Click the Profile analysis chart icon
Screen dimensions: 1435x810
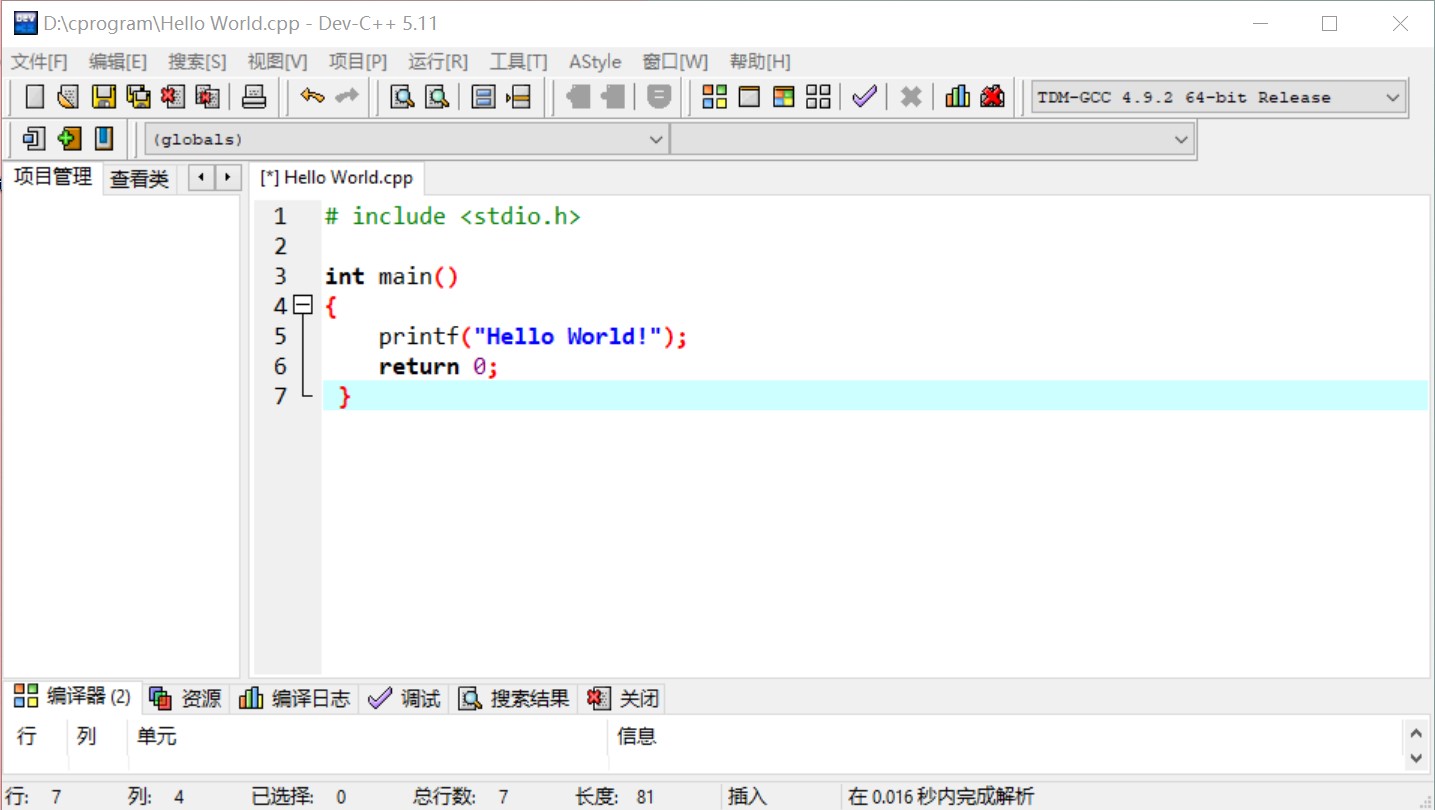957,96
